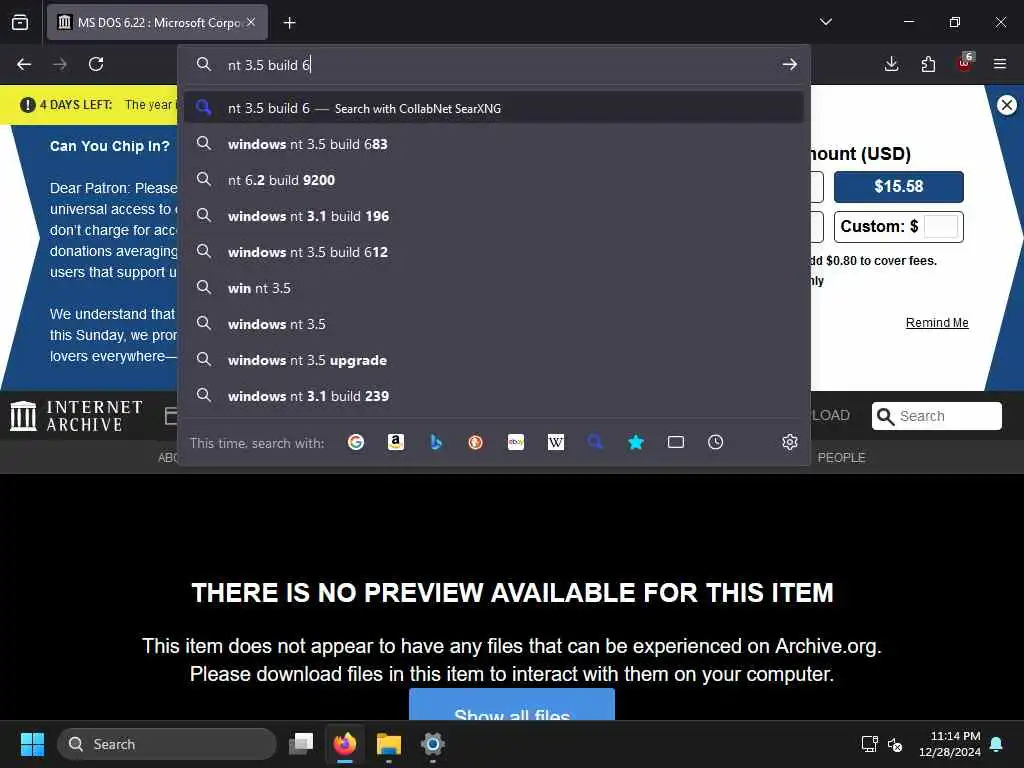Screen dimensions: 1024x768
Task: Search with Bing icon
Action: 436,442
